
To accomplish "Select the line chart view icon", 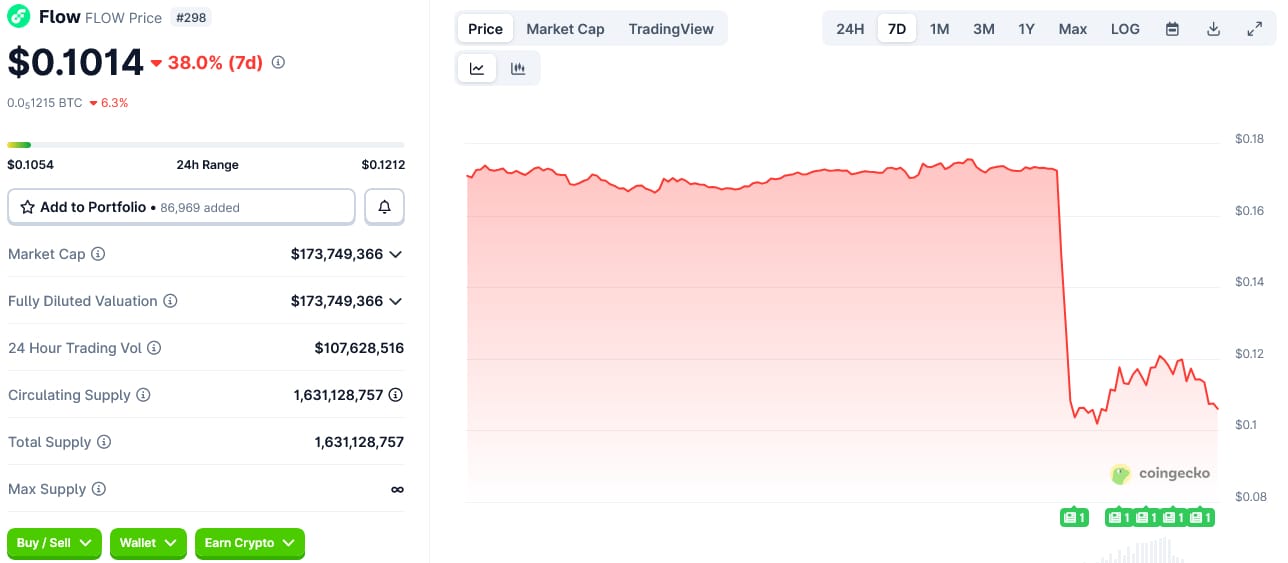I will click(x=477, y=68).
